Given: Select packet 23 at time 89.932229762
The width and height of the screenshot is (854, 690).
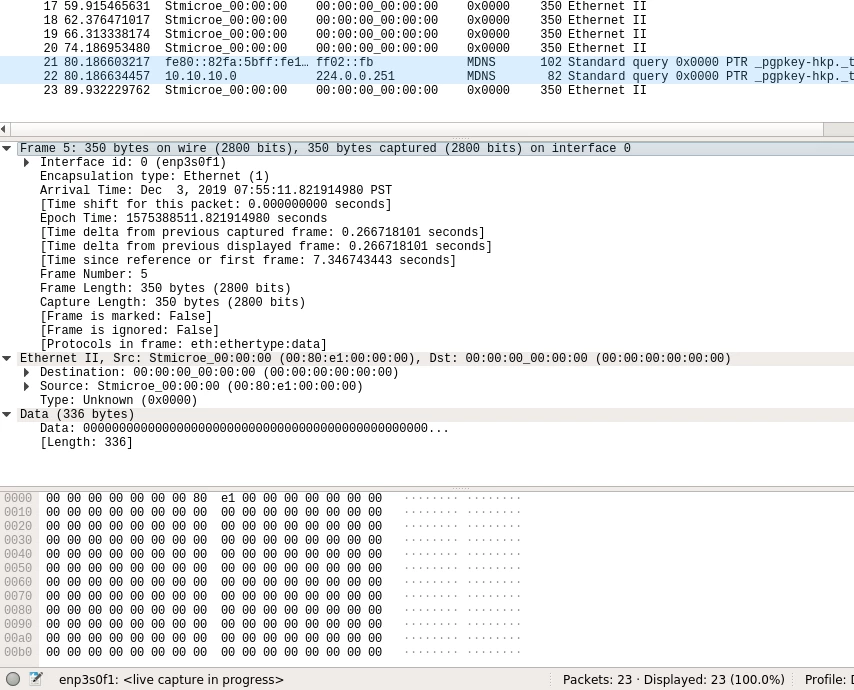Looking at the screenshot, I should click(427, 90).
